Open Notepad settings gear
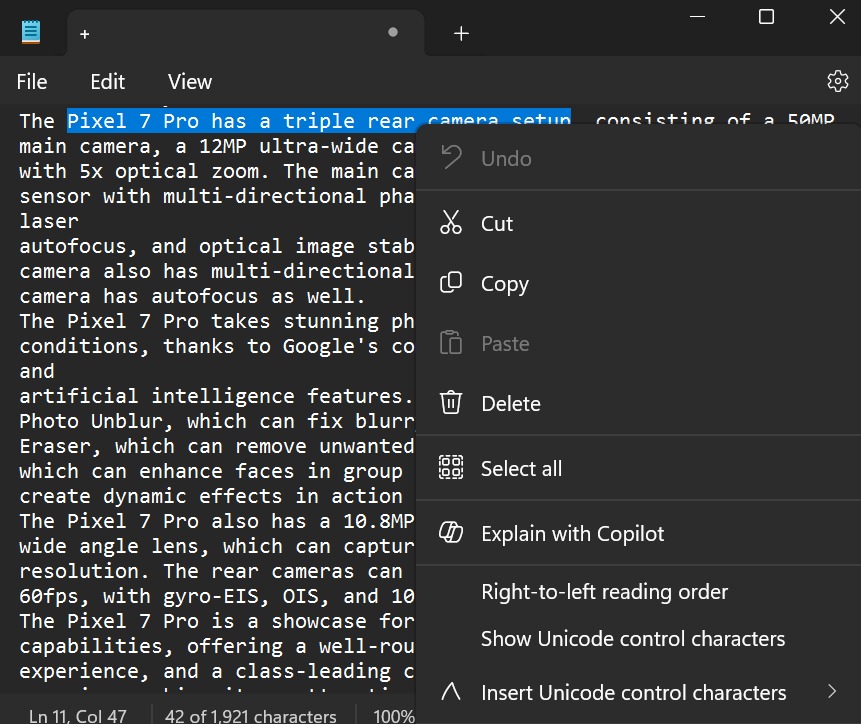The width and height of the screenshot is (861, 724). 837,81
